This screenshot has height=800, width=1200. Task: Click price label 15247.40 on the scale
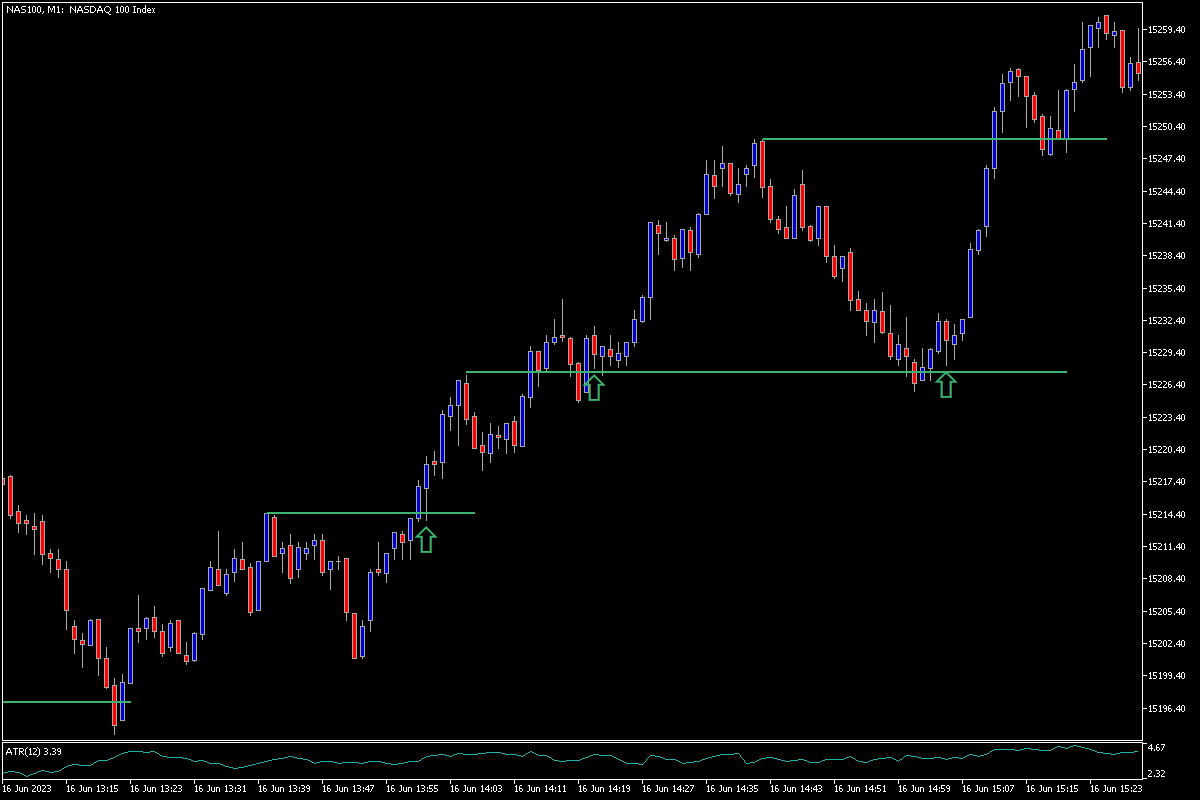pyautogui.click(x=1167, y=159)
